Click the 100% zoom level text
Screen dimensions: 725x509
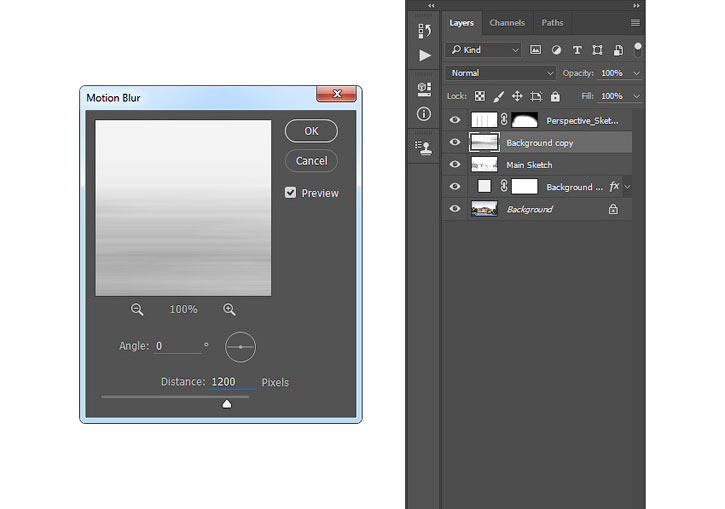click(183, 309)
